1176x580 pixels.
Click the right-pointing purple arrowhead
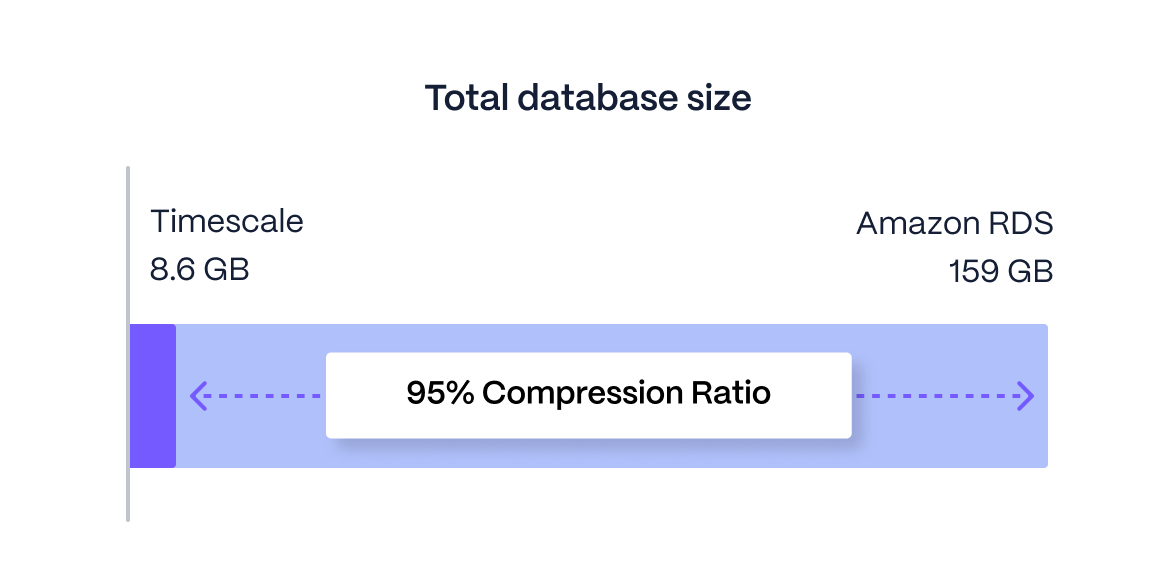1026,396
